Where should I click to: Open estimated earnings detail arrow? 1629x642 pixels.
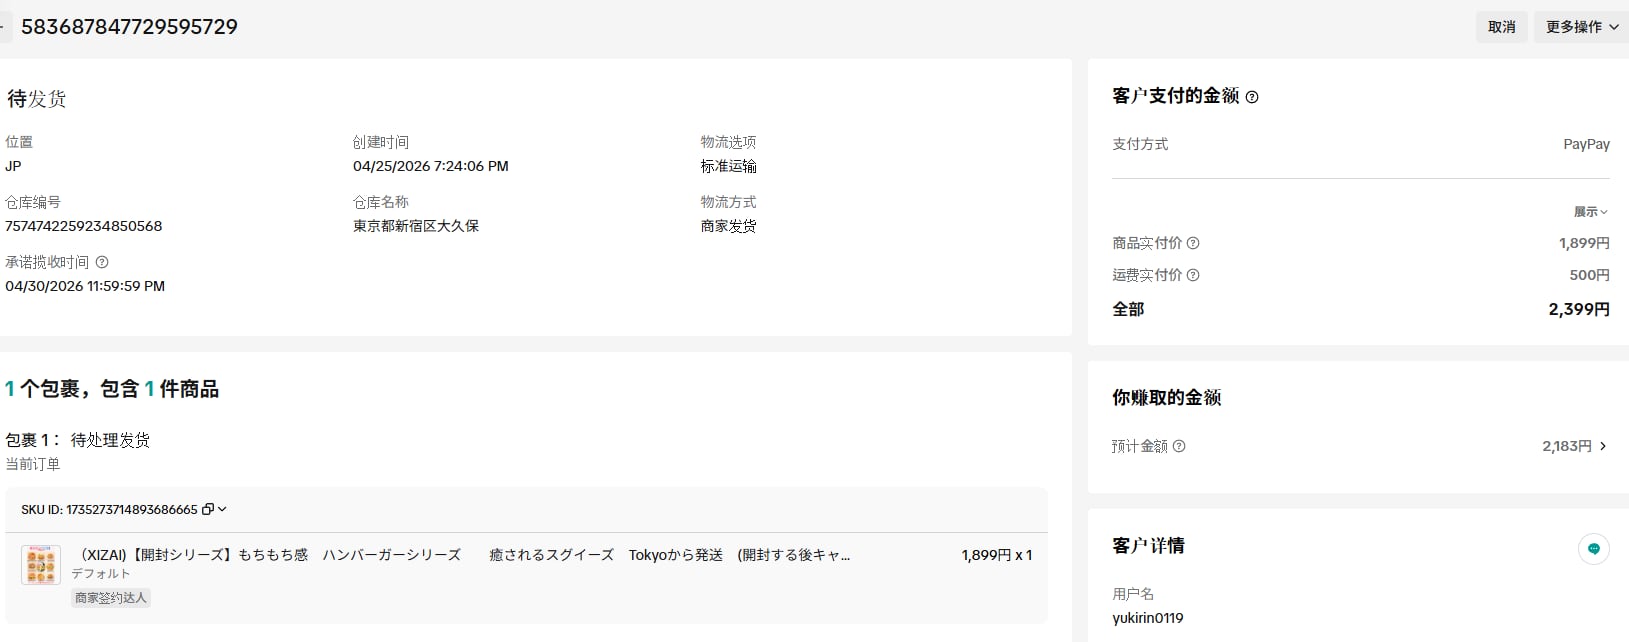pyautogui.click(x=1603, y=446)
